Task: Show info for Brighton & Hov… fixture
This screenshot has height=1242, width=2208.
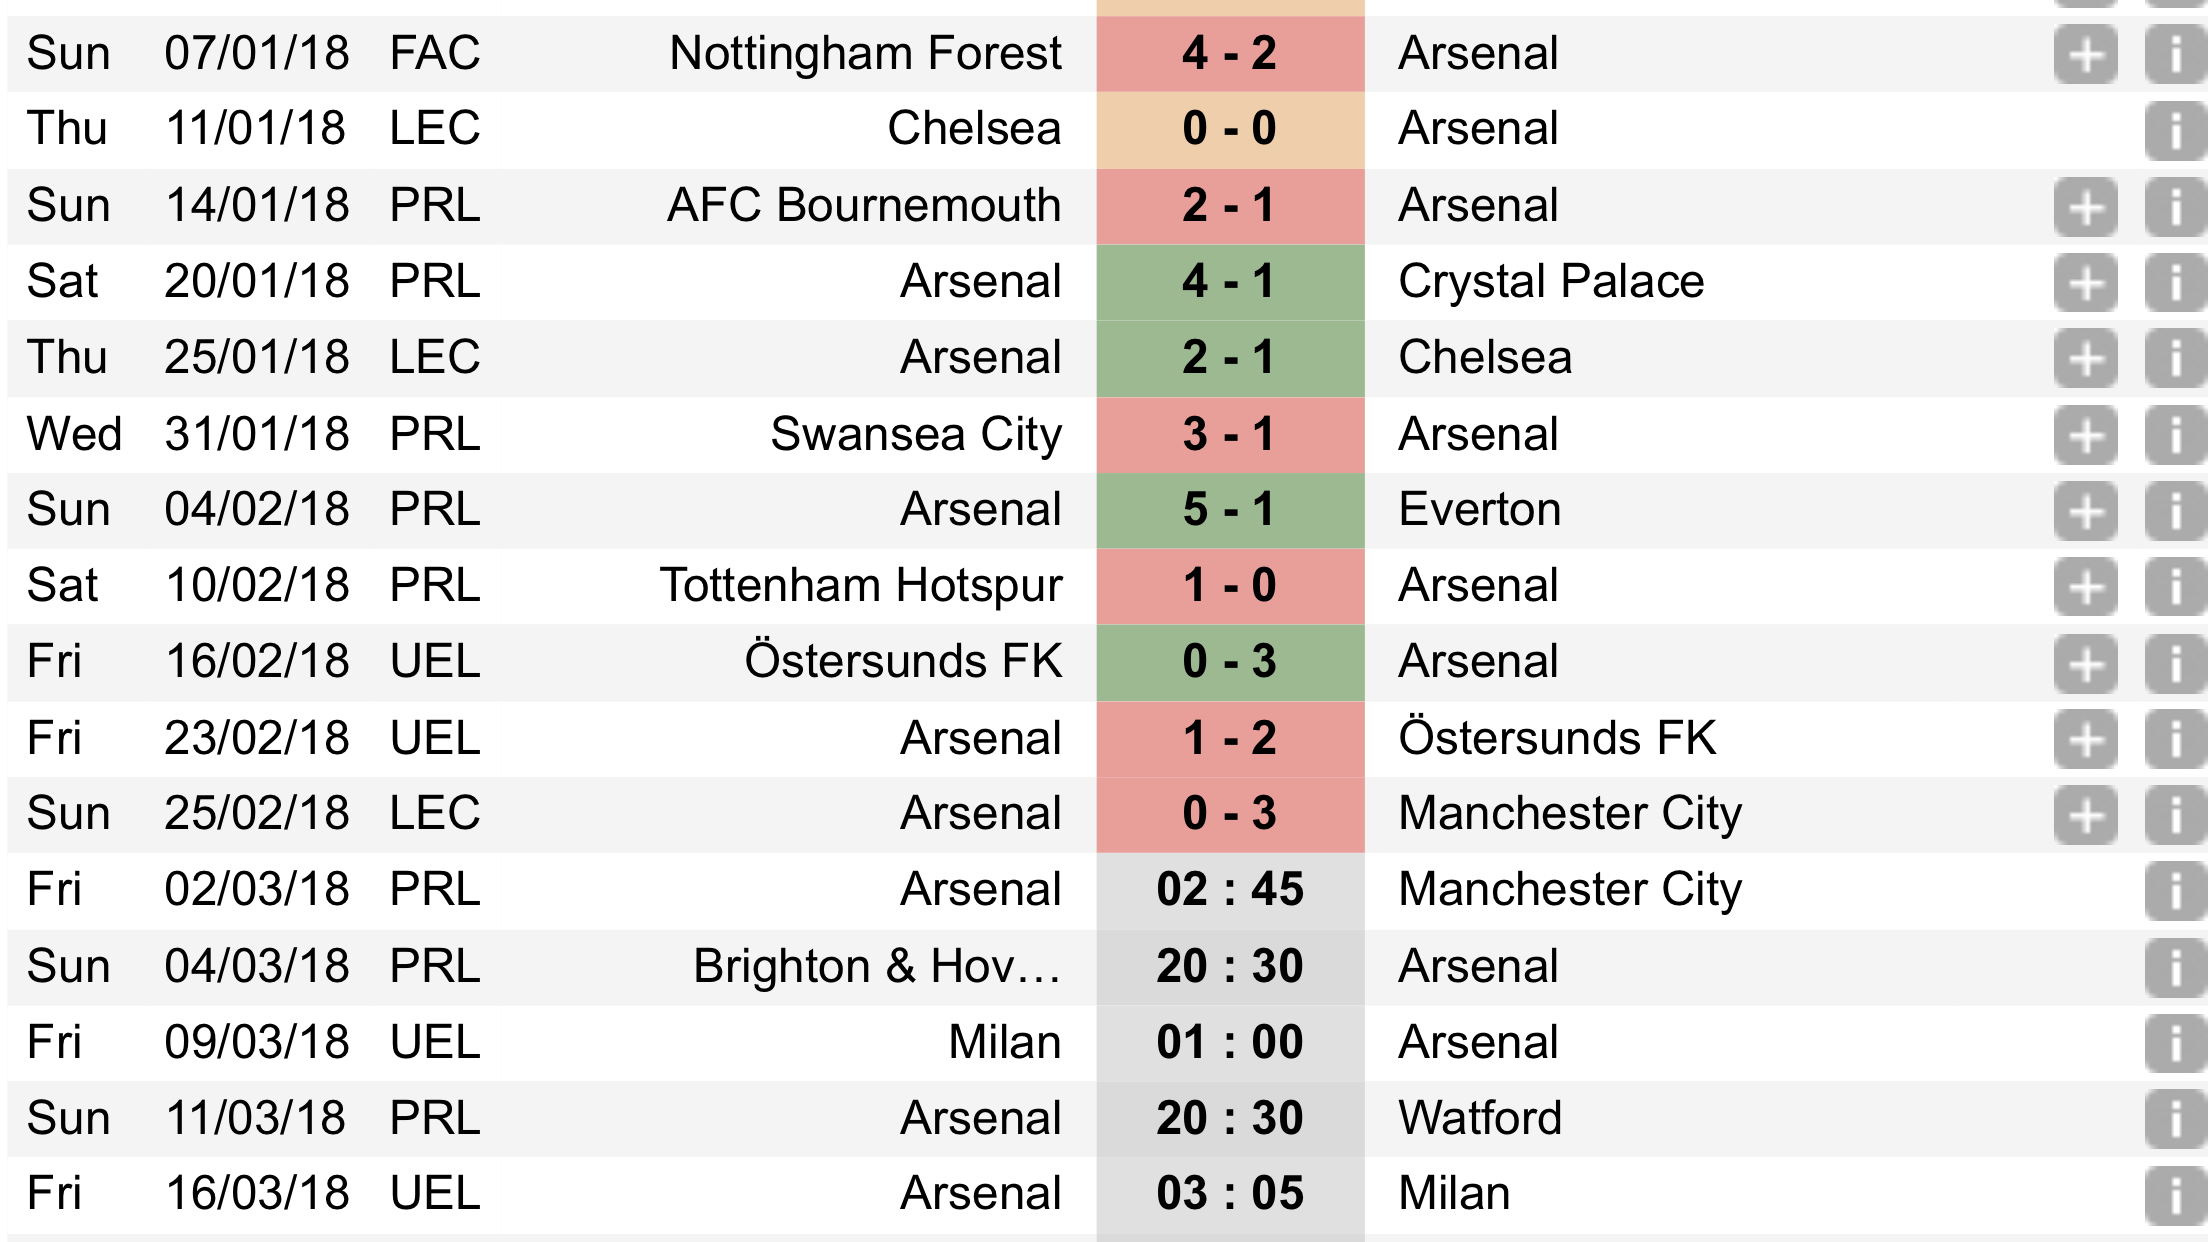Action: click(x=2176, y=967)
